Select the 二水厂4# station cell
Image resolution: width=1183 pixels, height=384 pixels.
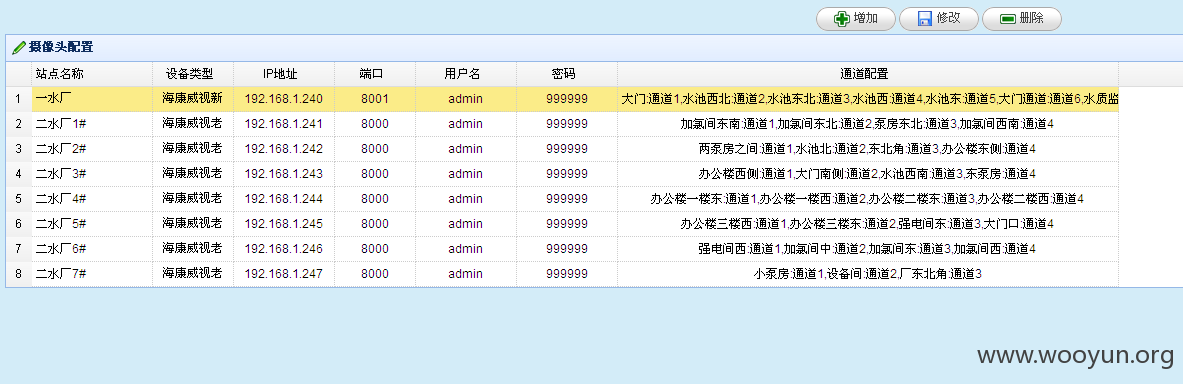(92, 198)
